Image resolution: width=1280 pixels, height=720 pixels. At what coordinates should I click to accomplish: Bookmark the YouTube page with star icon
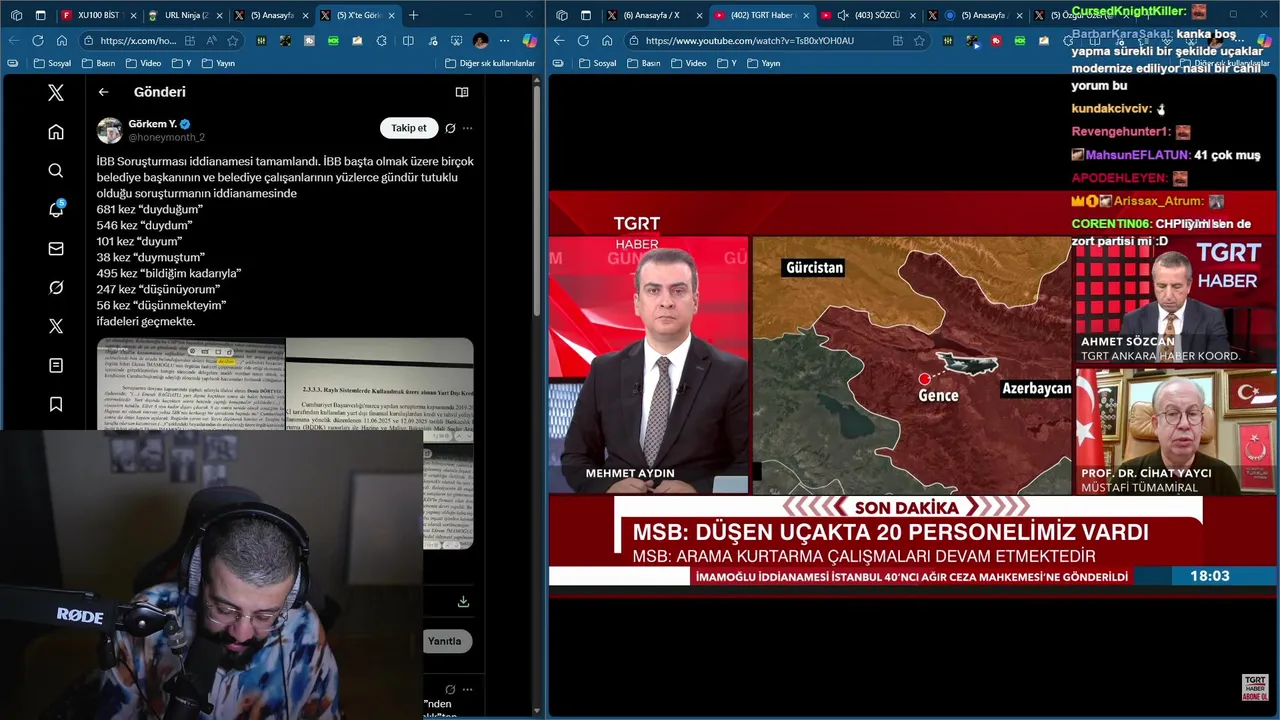[919, 41]
